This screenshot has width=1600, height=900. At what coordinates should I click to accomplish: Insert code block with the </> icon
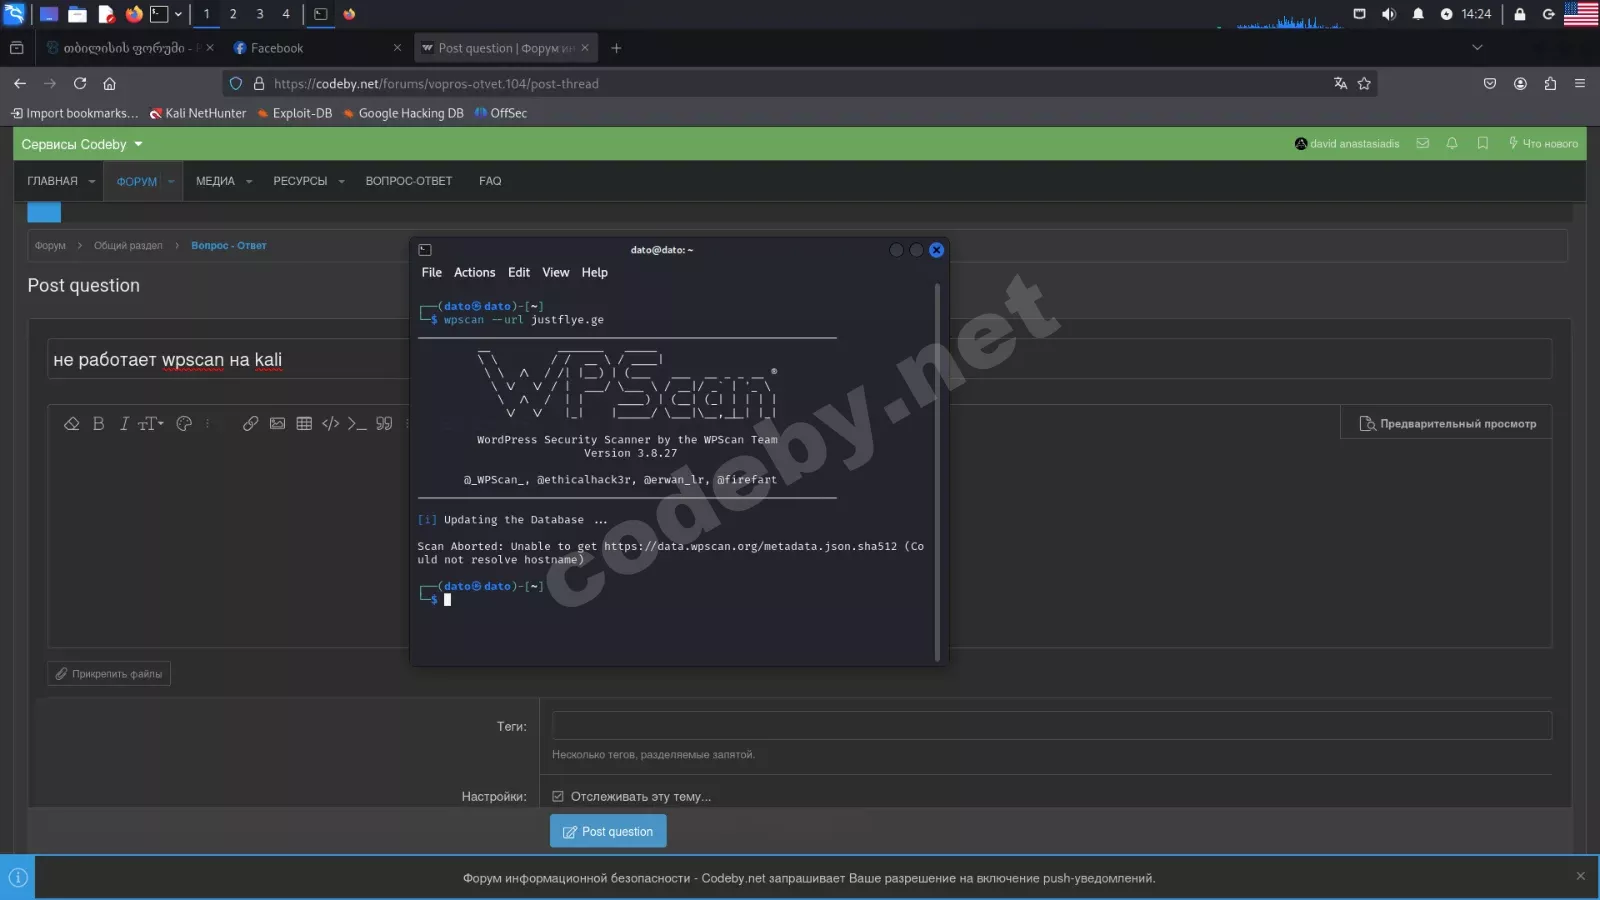pos(330,424)
